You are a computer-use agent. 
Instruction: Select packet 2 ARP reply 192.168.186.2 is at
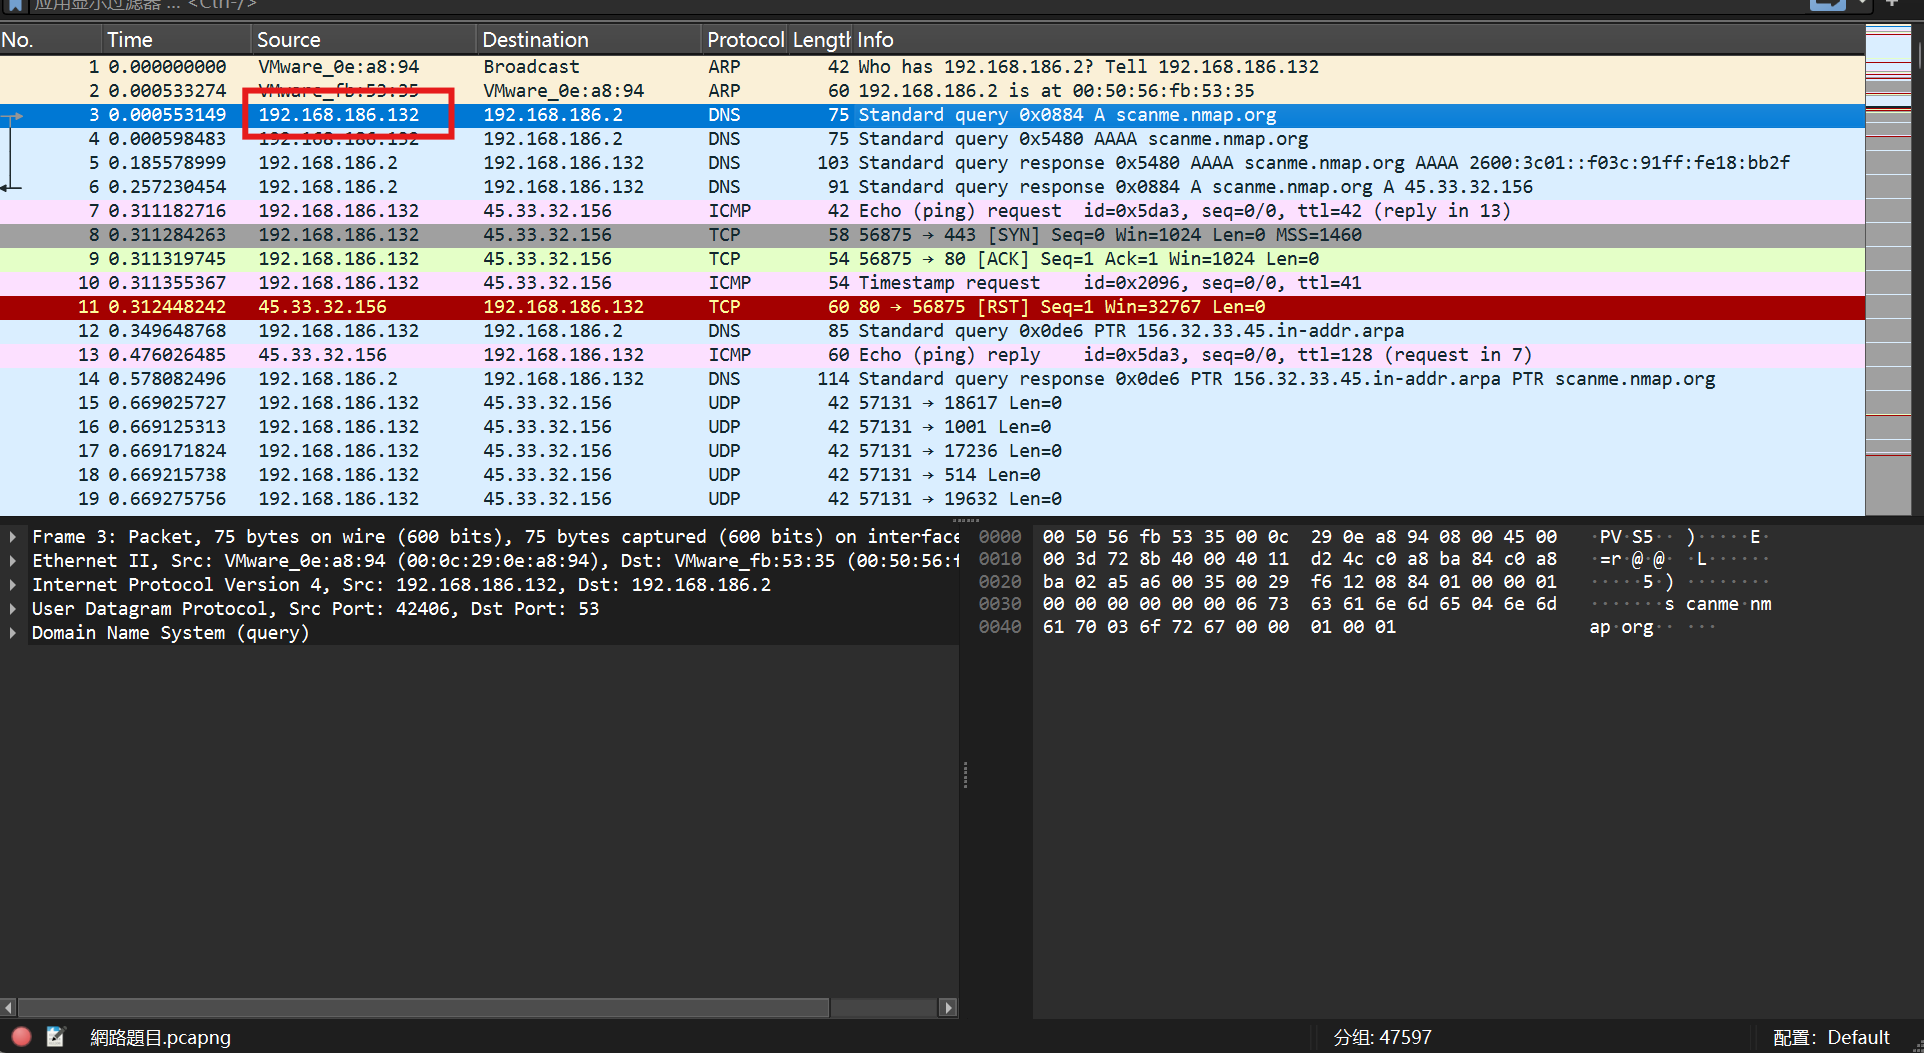(932, 91)
